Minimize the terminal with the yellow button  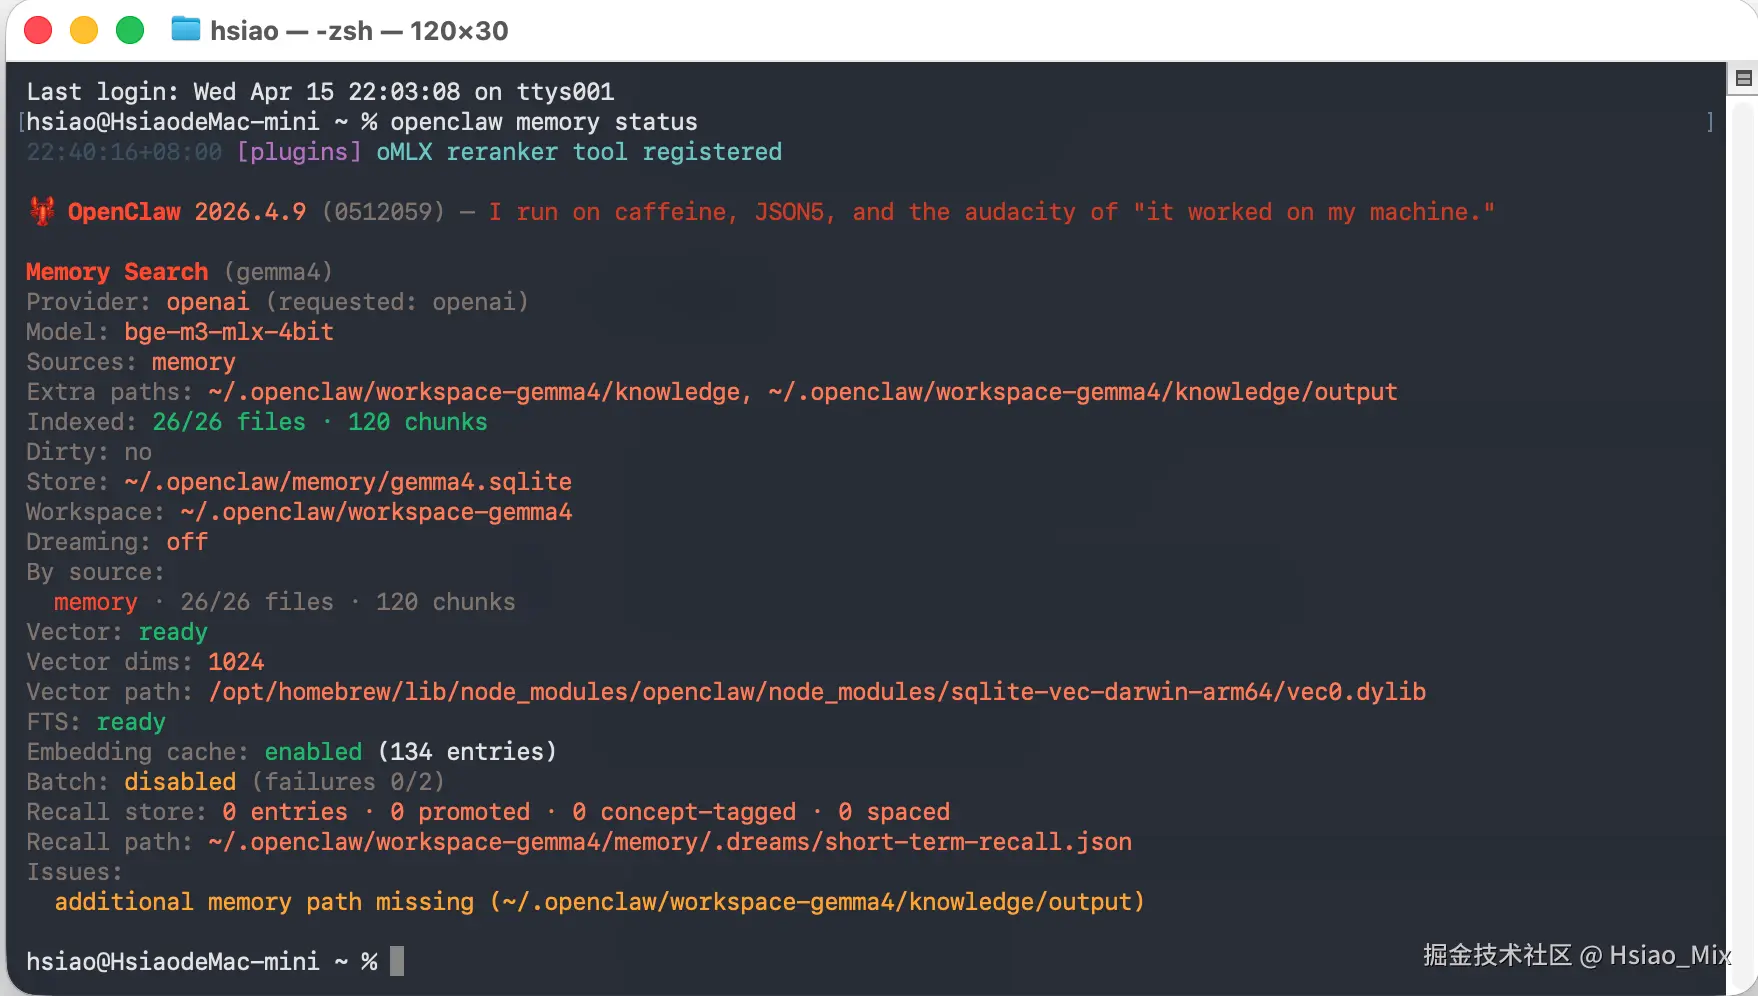[x=84, y=31]
